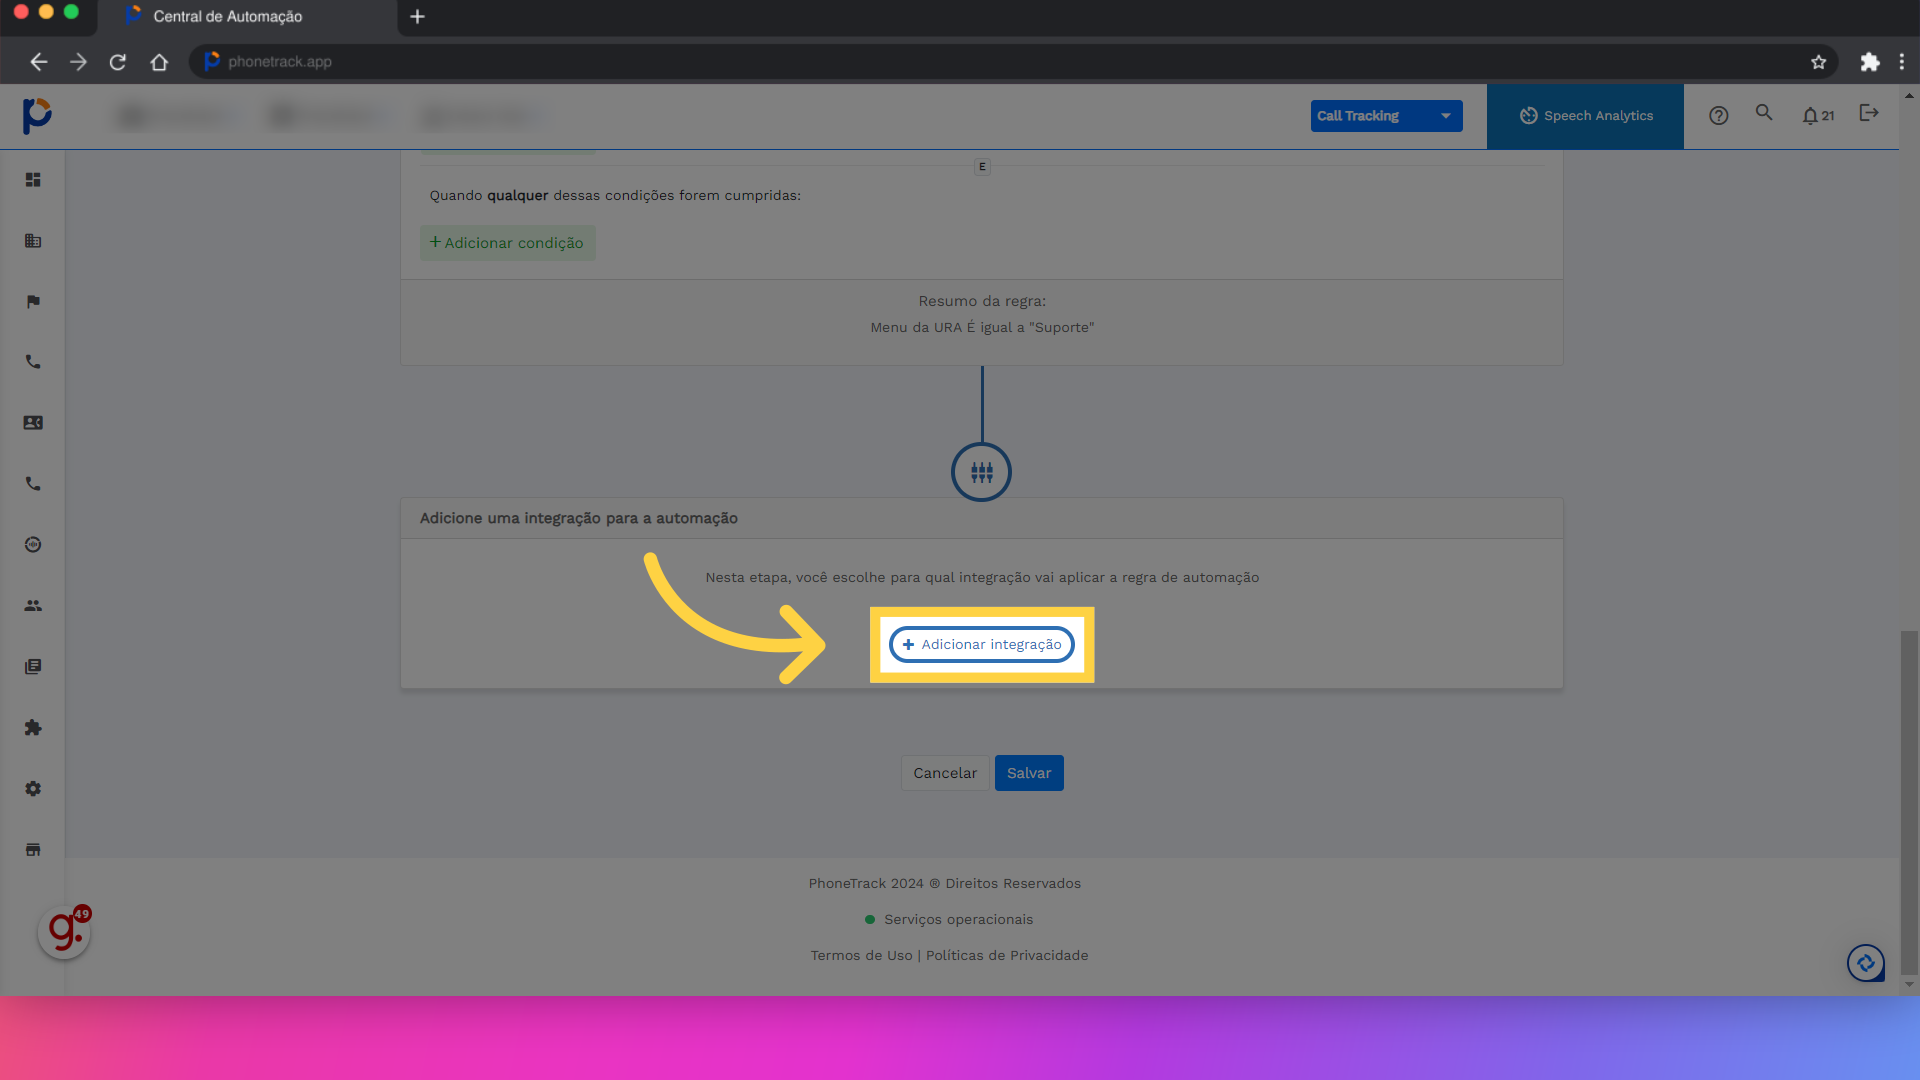The image size is (1920, 1080).
Task: Select the Central de Automação browser tab
Action: 247,17
